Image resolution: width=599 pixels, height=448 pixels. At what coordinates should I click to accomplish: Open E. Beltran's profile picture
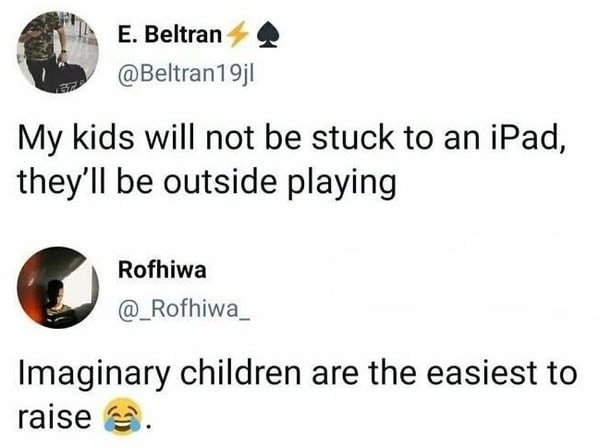click(58, 52)
